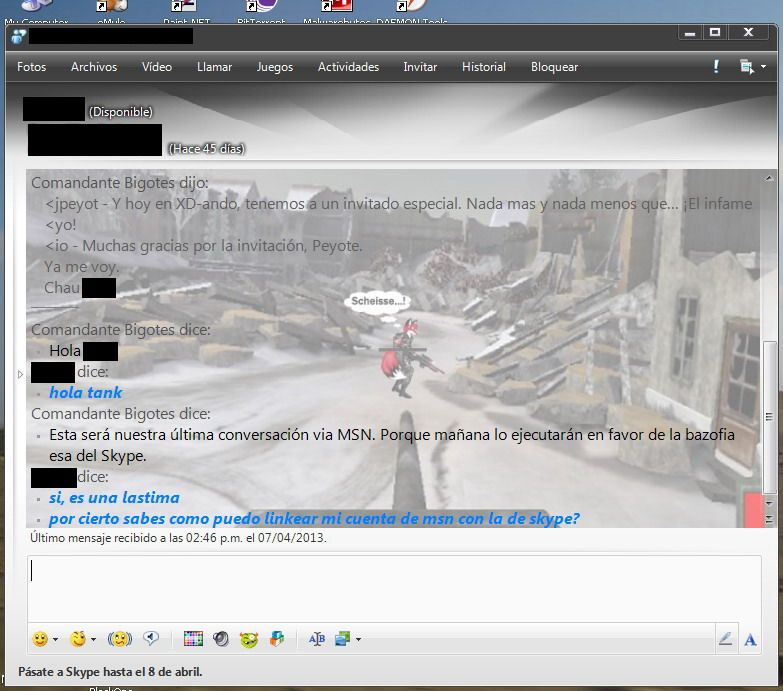Click the 'si, es una lastima' message
The width and height of the screenshot is (783, 691).
click(114, 497)
